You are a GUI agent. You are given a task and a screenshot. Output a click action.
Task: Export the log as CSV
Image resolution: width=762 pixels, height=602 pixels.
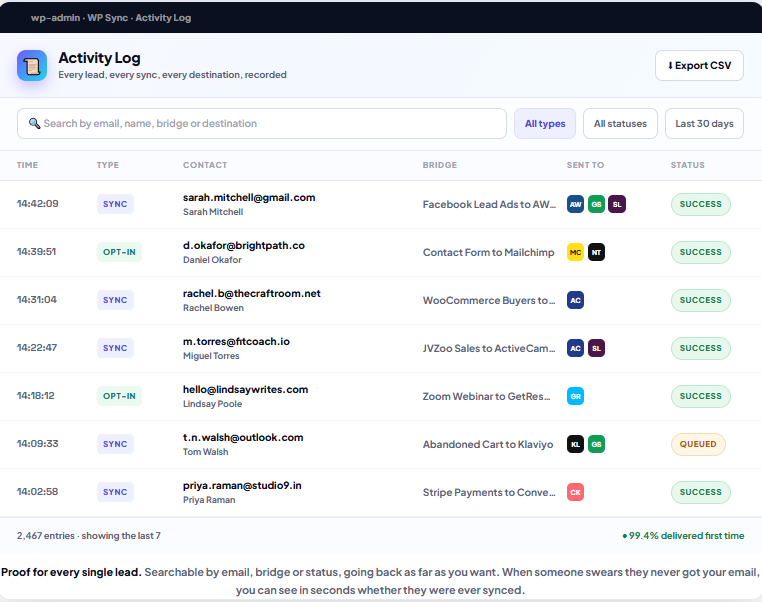click(x=699, y=66)
